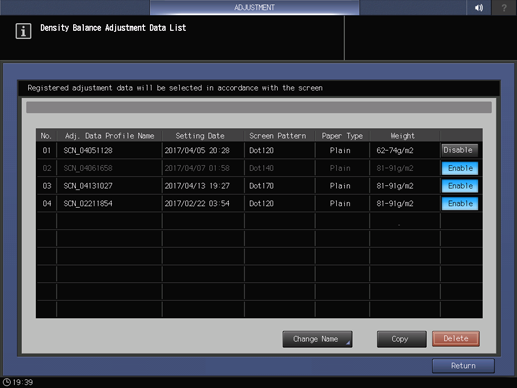Toggle Disable button for SCN_04051128
This screenshot has width=517, height=388.
pos(459,150)
